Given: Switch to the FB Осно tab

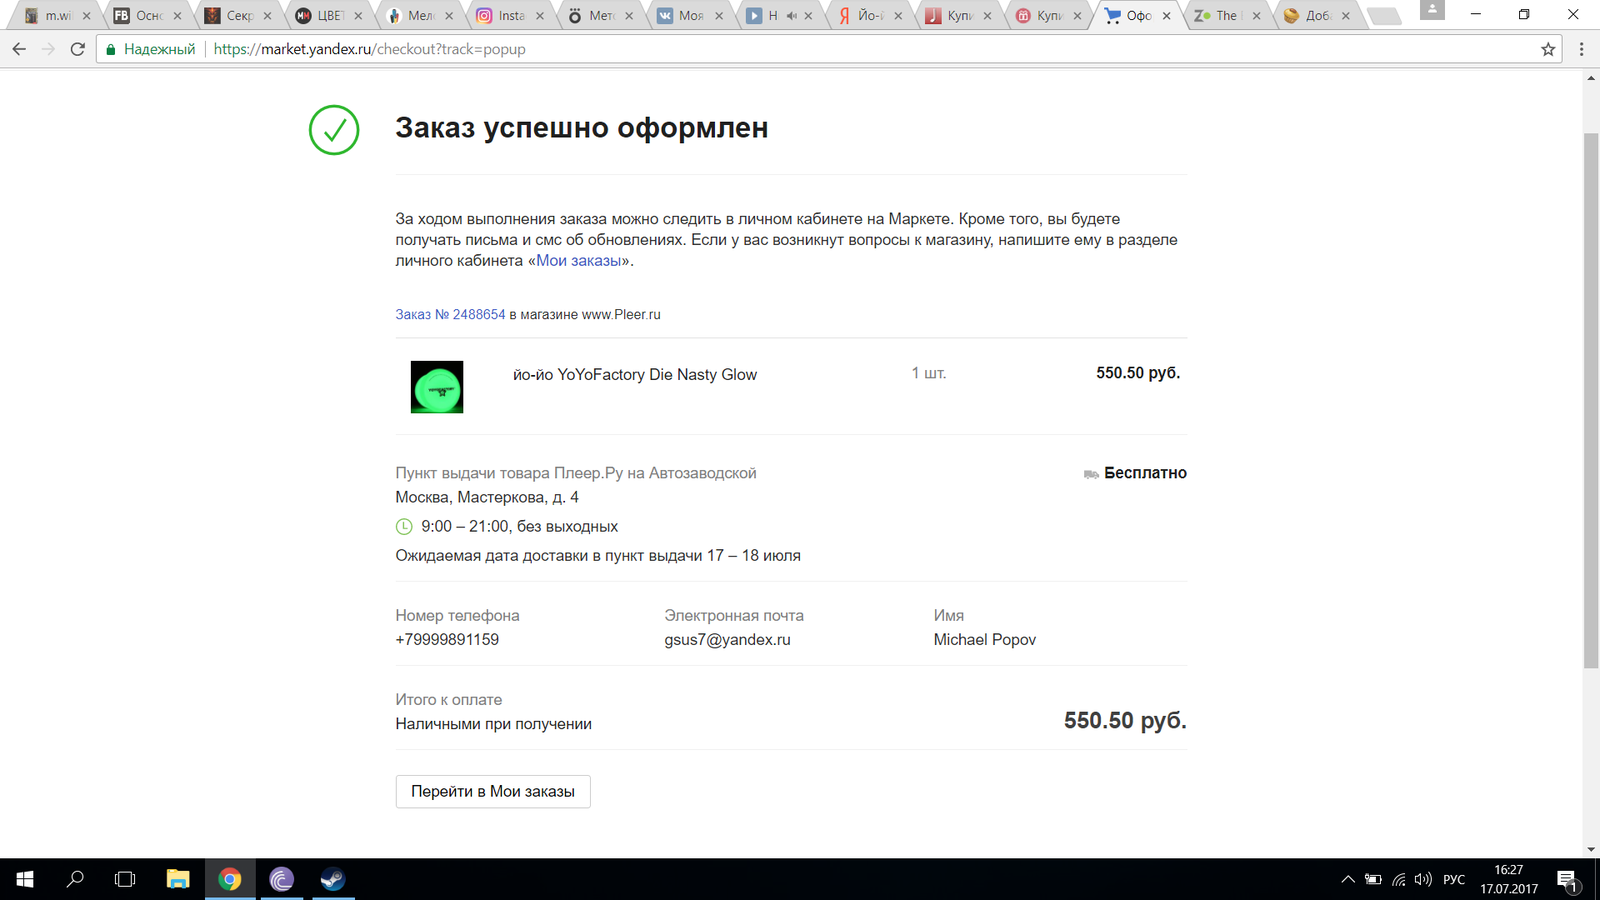Looking at the screenshot, I should (x=148, y=16).
